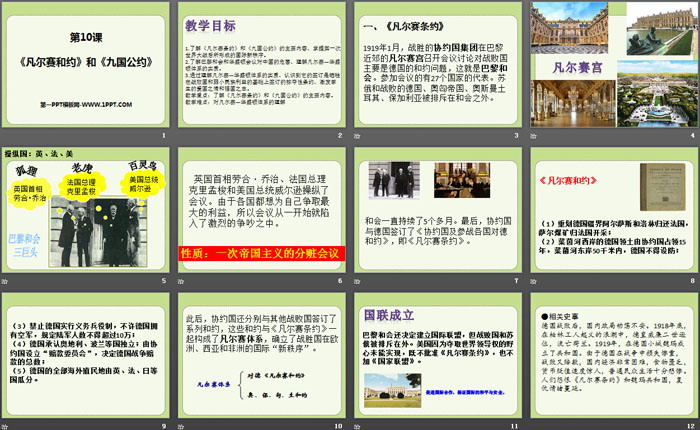
Task: Select the 国联成立 slide
Action: point(438,355)
